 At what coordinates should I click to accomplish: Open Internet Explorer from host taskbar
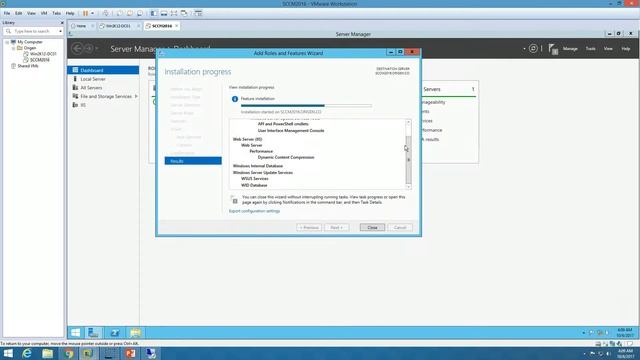(27, 353)
